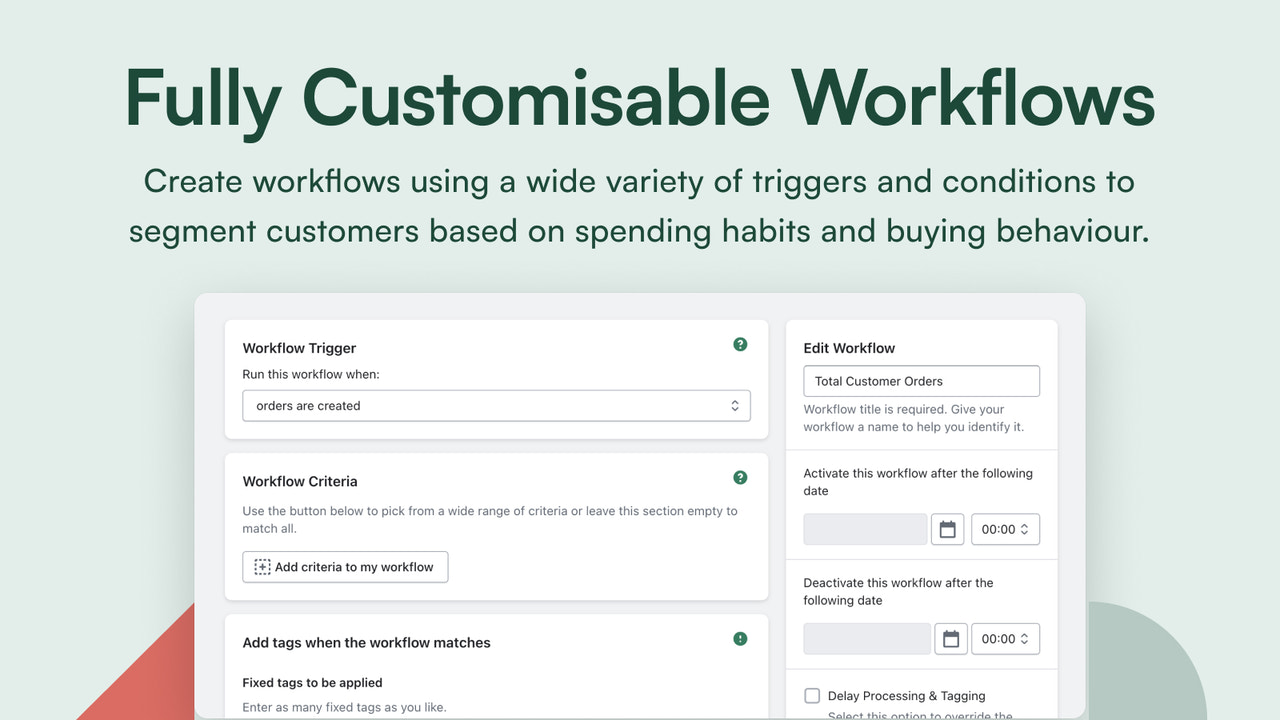Click the activation time stepper arrows
The height and width of the screenshot is (720, 1280).
tap(1026, 529)
